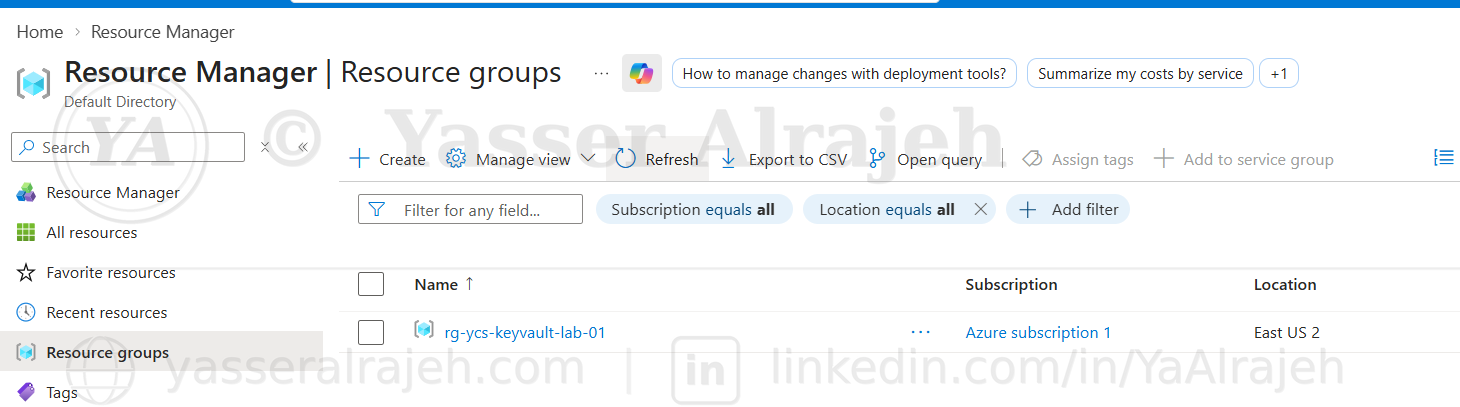
Task: Click the Tags icon in sidebar
Action: pos(26,393)
